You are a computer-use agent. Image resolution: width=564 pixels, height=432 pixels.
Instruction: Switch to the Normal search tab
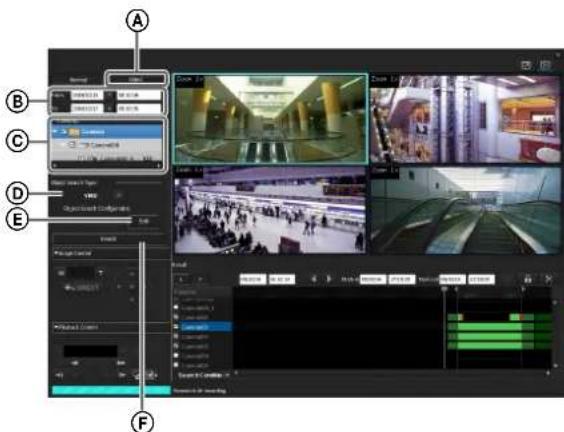78,79
